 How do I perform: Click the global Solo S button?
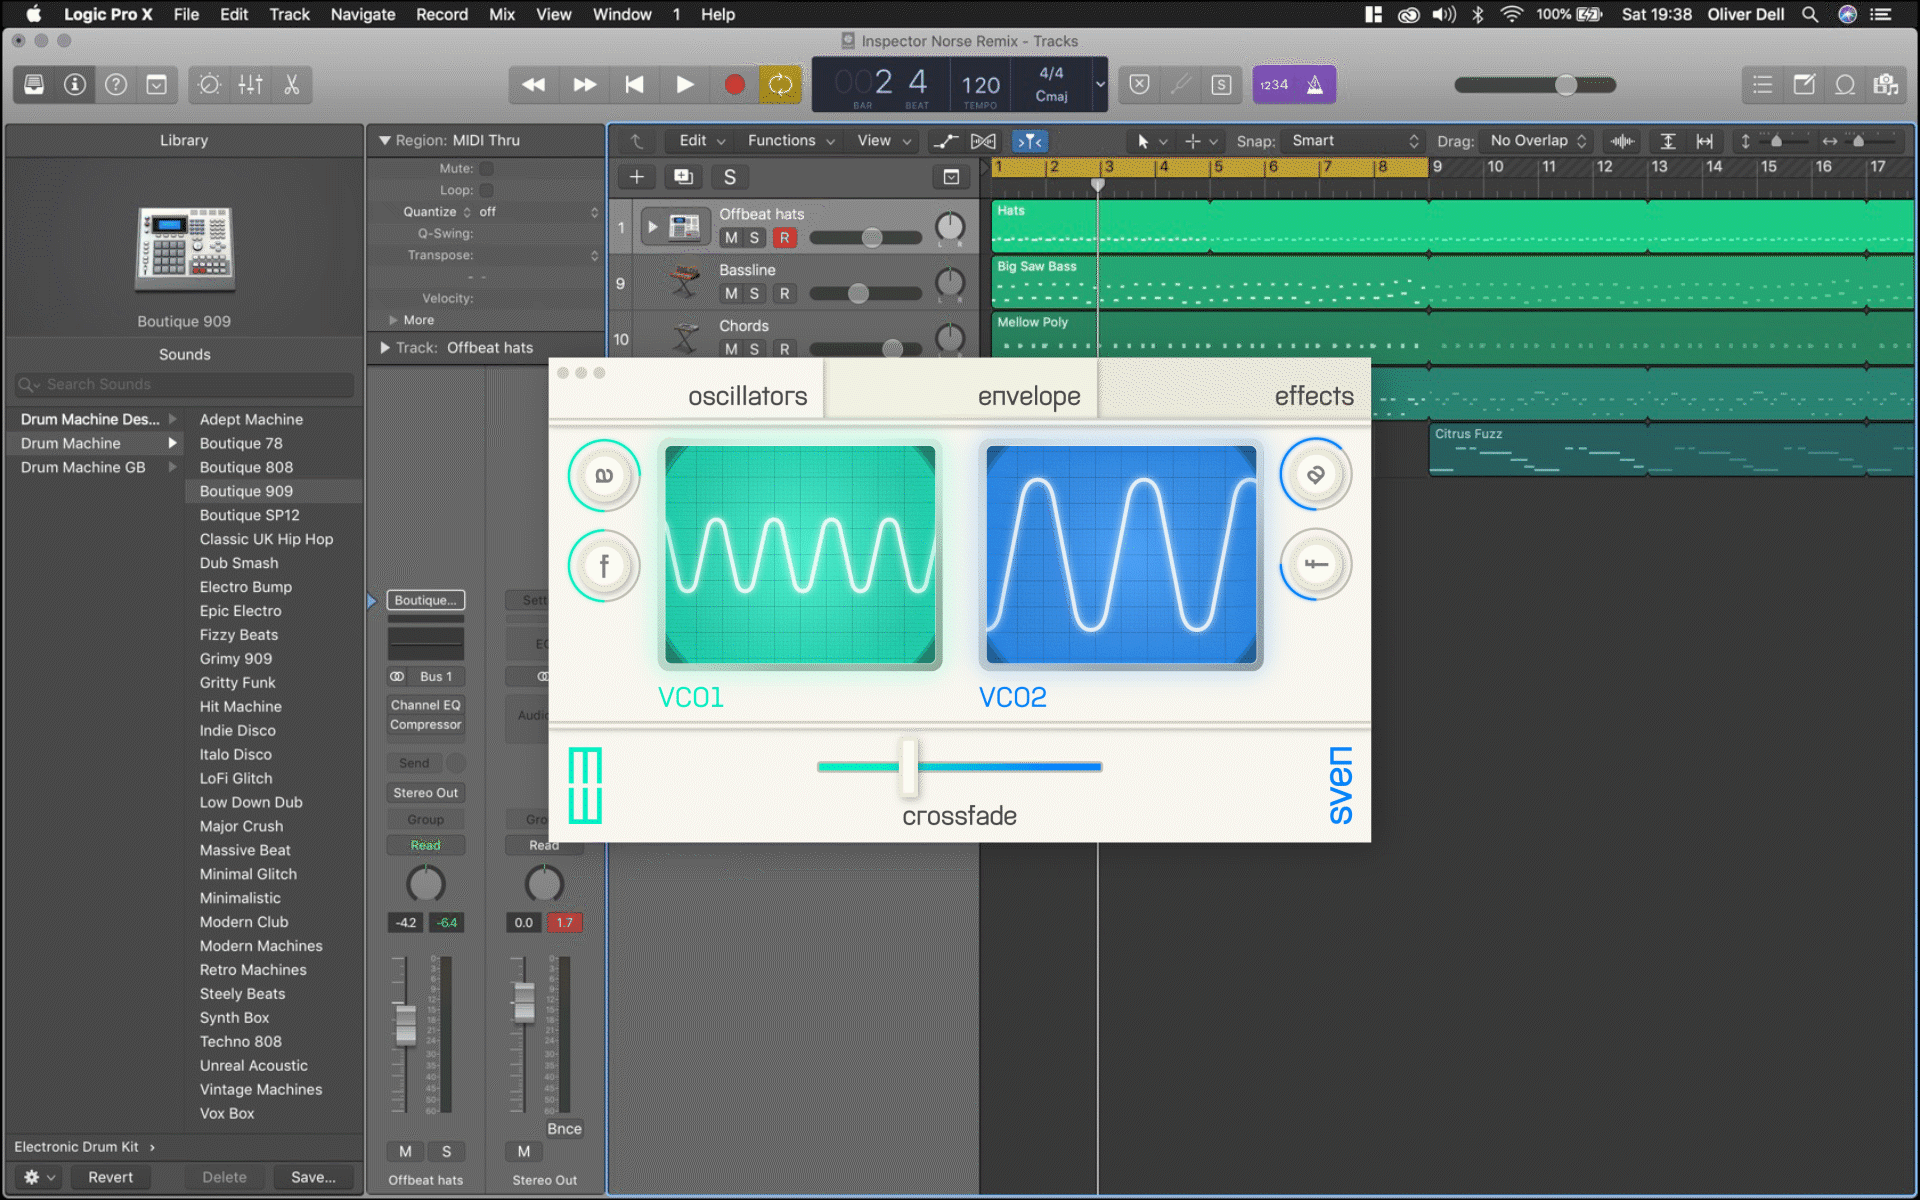click(x=730, y=177)
